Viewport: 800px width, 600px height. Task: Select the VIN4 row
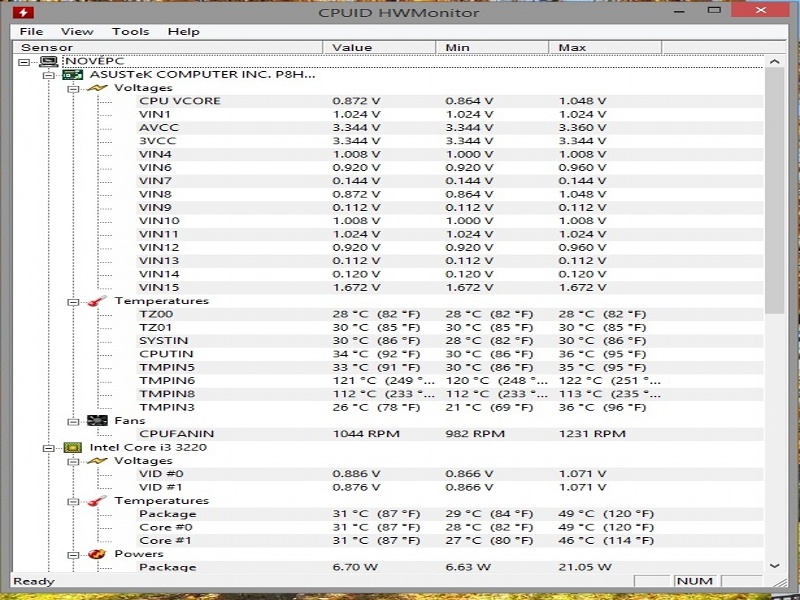pos(450,154)
